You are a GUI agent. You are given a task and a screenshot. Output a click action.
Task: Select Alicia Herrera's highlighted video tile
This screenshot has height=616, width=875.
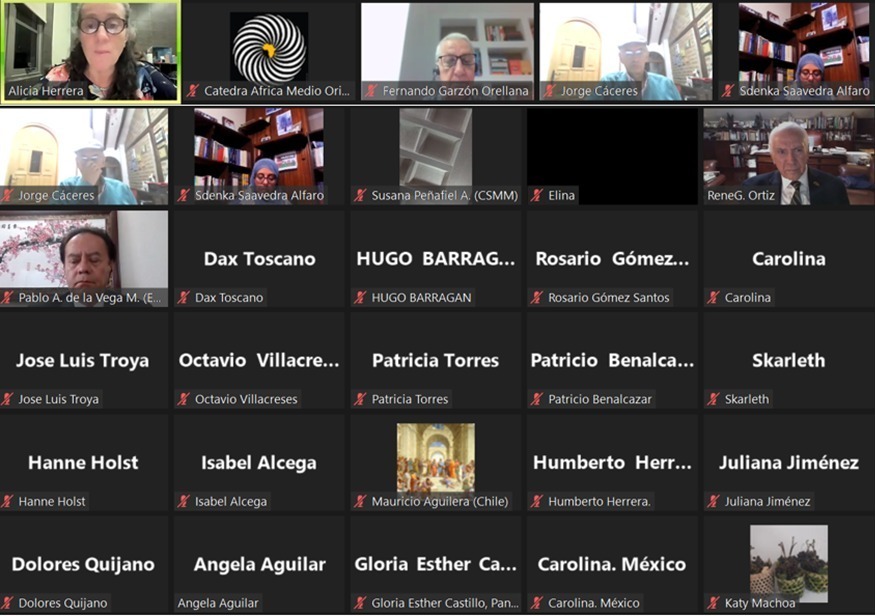point(90,45)
